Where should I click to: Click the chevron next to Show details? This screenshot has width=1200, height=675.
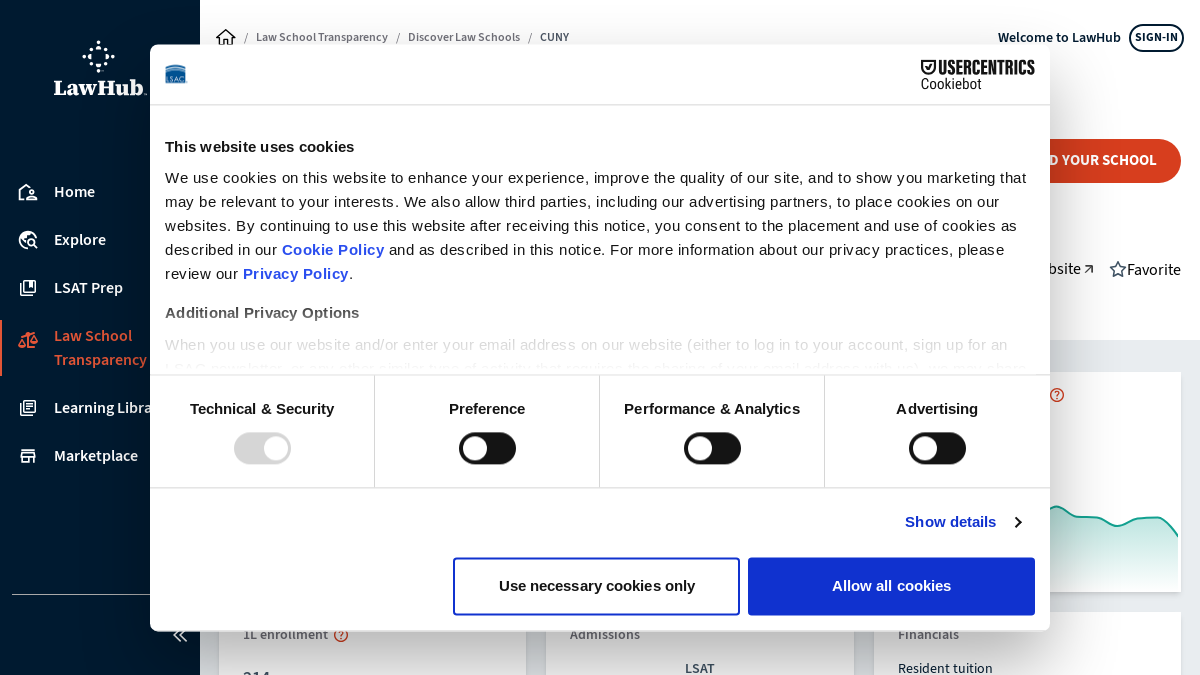[1018, 522]
